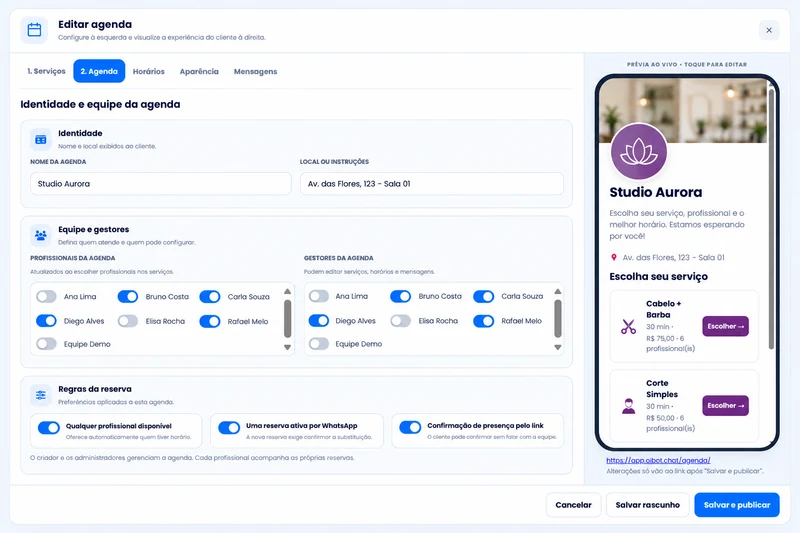The height and width of the screenshot is (533, 800).
Task: Toggle Elisa Rocha as agenda professional
Action: click(128, 321)
